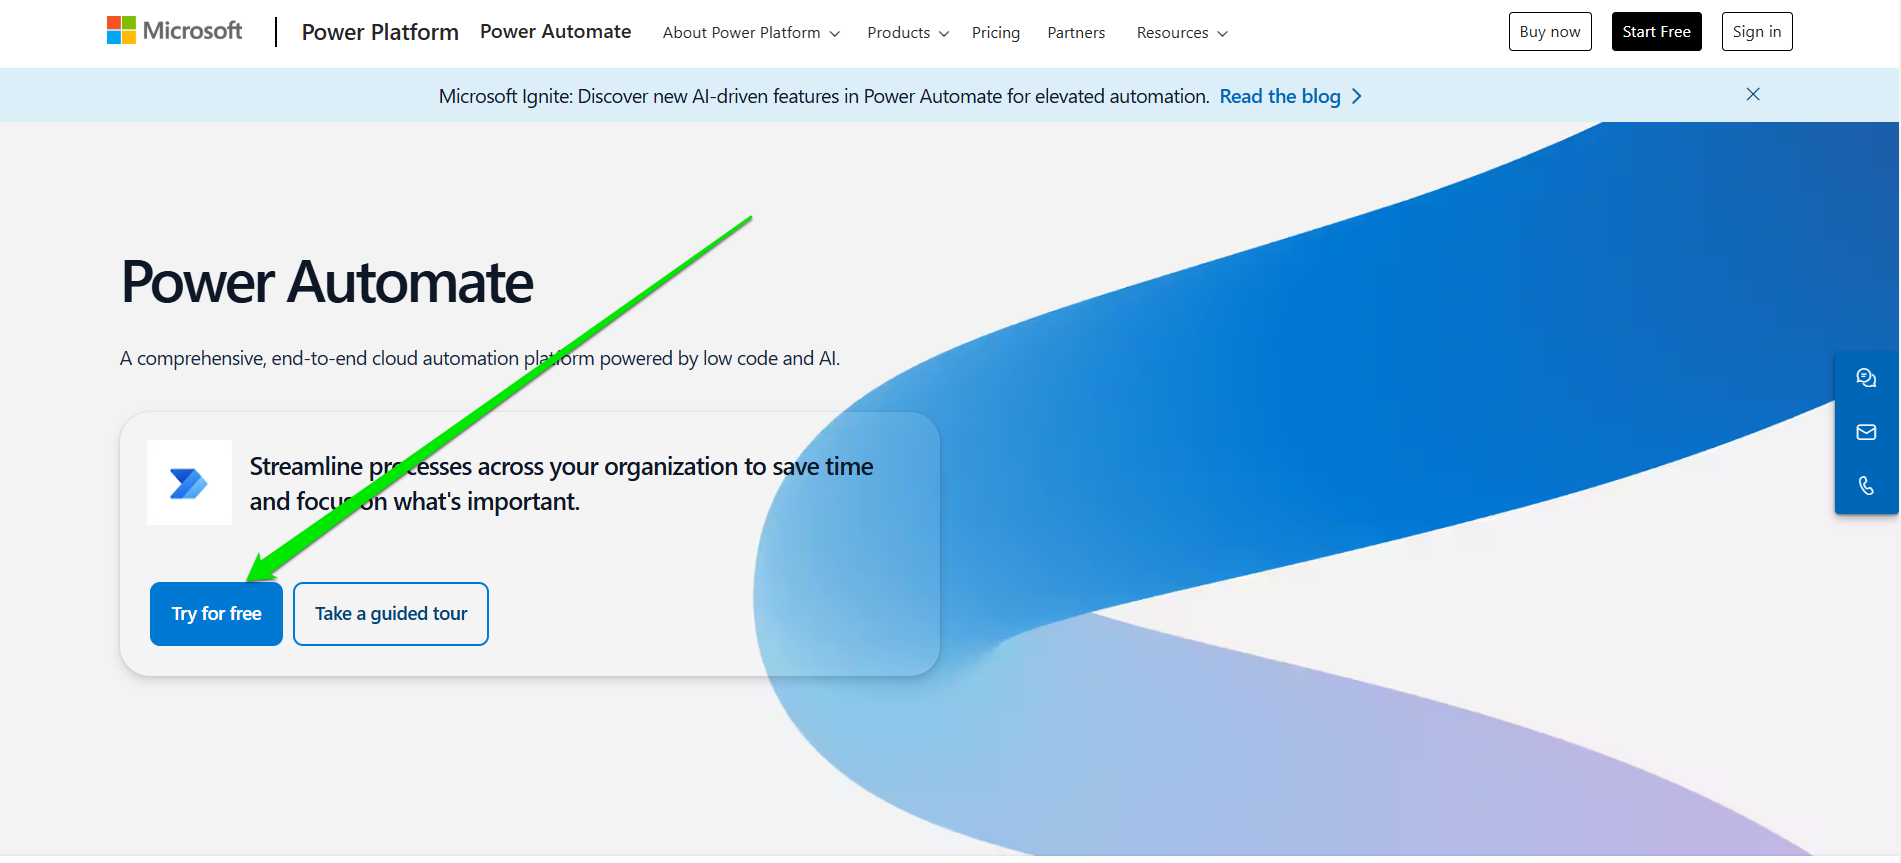Open the Read the blog link

point(1290,96)
